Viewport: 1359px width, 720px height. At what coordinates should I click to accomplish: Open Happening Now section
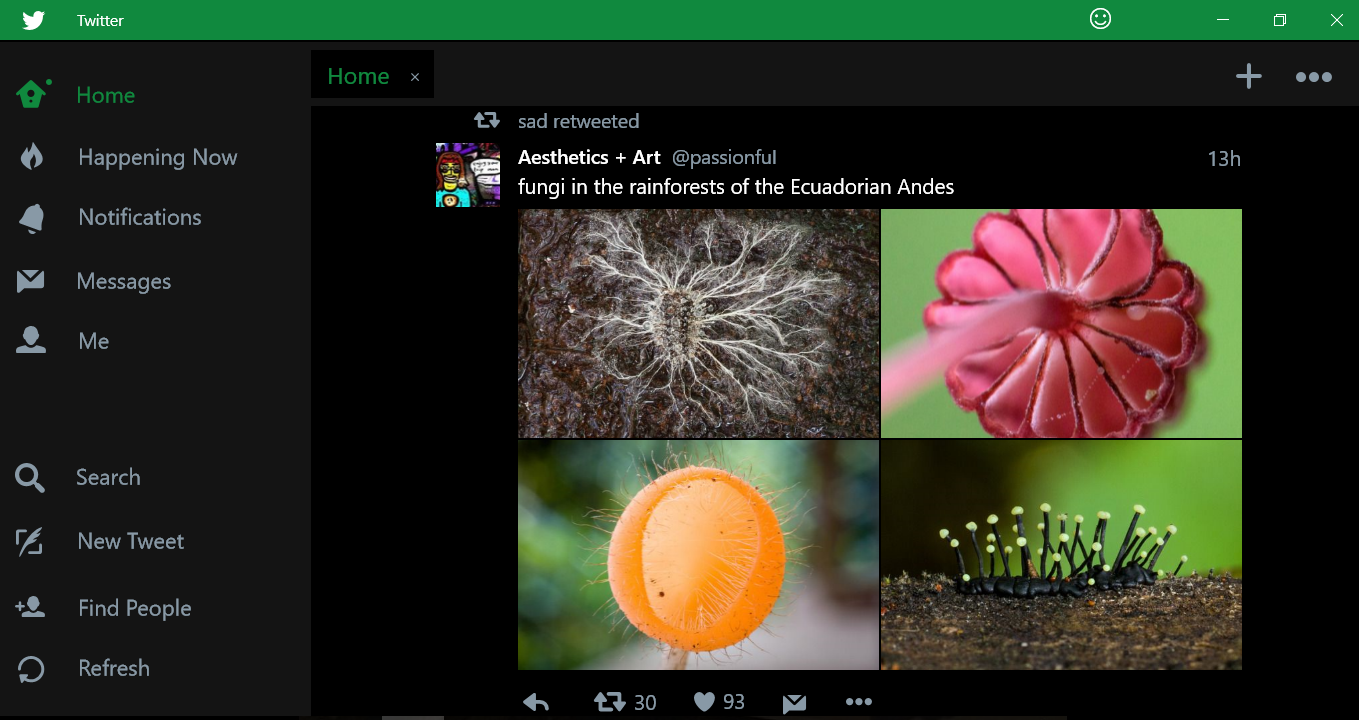158,157
